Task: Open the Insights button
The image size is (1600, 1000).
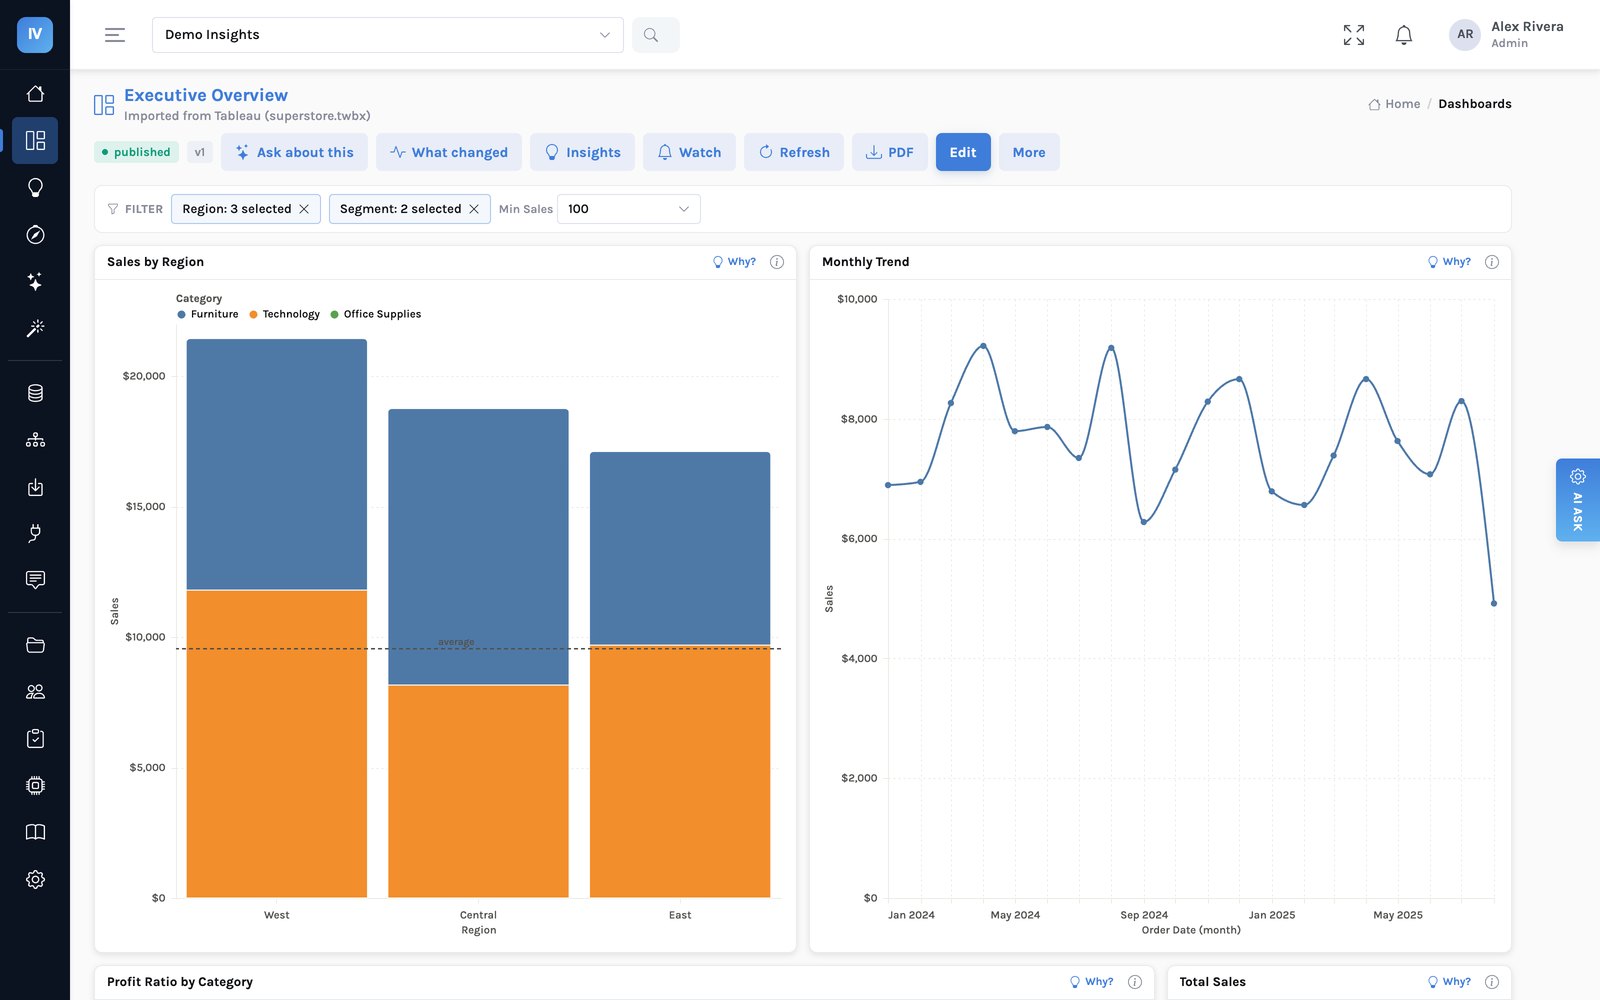Action: [x=582, y=152]
